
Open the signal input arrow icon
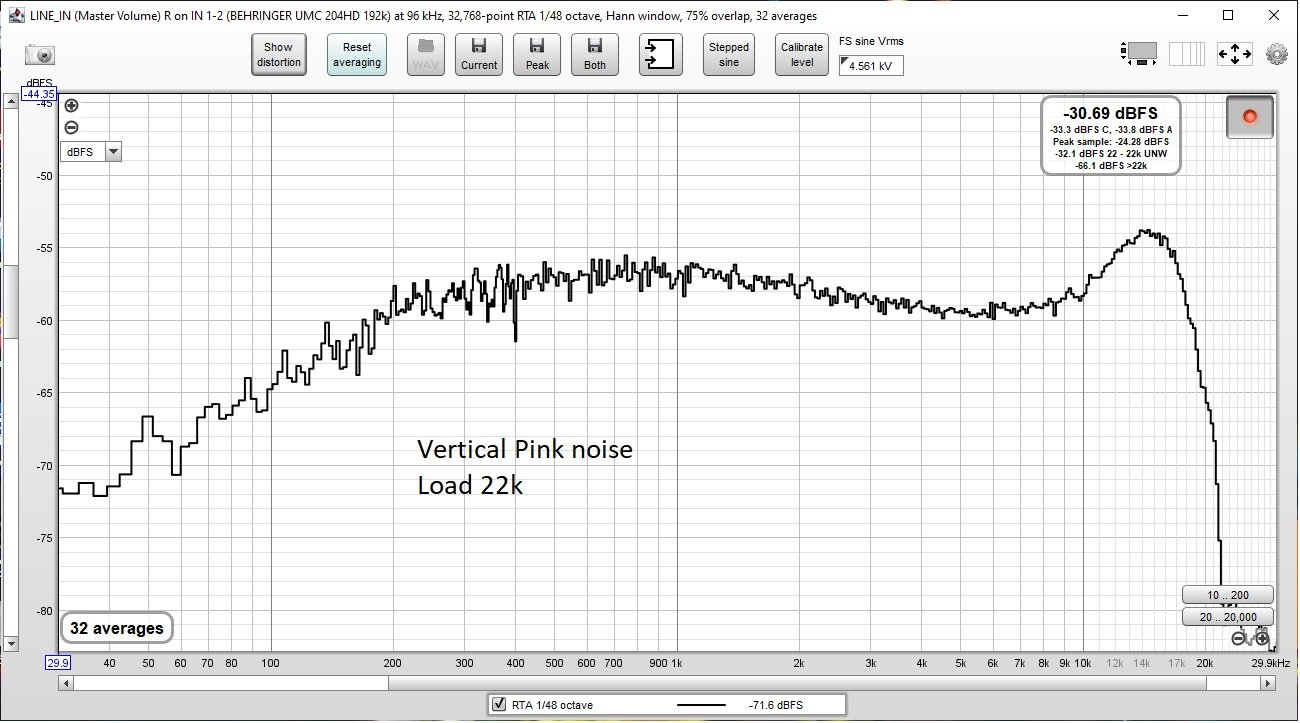coord(661,55)
